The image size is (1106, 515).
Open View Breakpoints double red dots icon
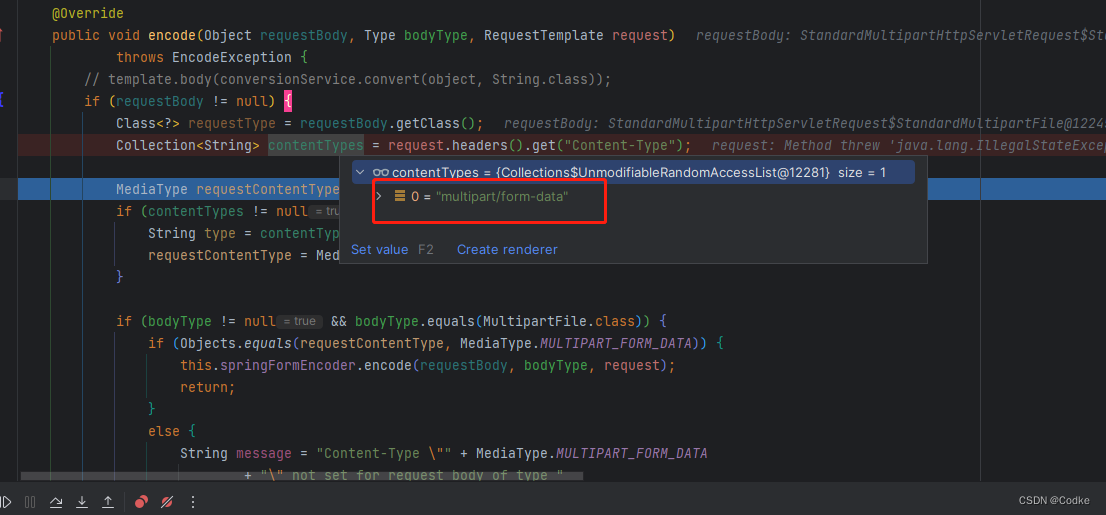pos(142,502)
